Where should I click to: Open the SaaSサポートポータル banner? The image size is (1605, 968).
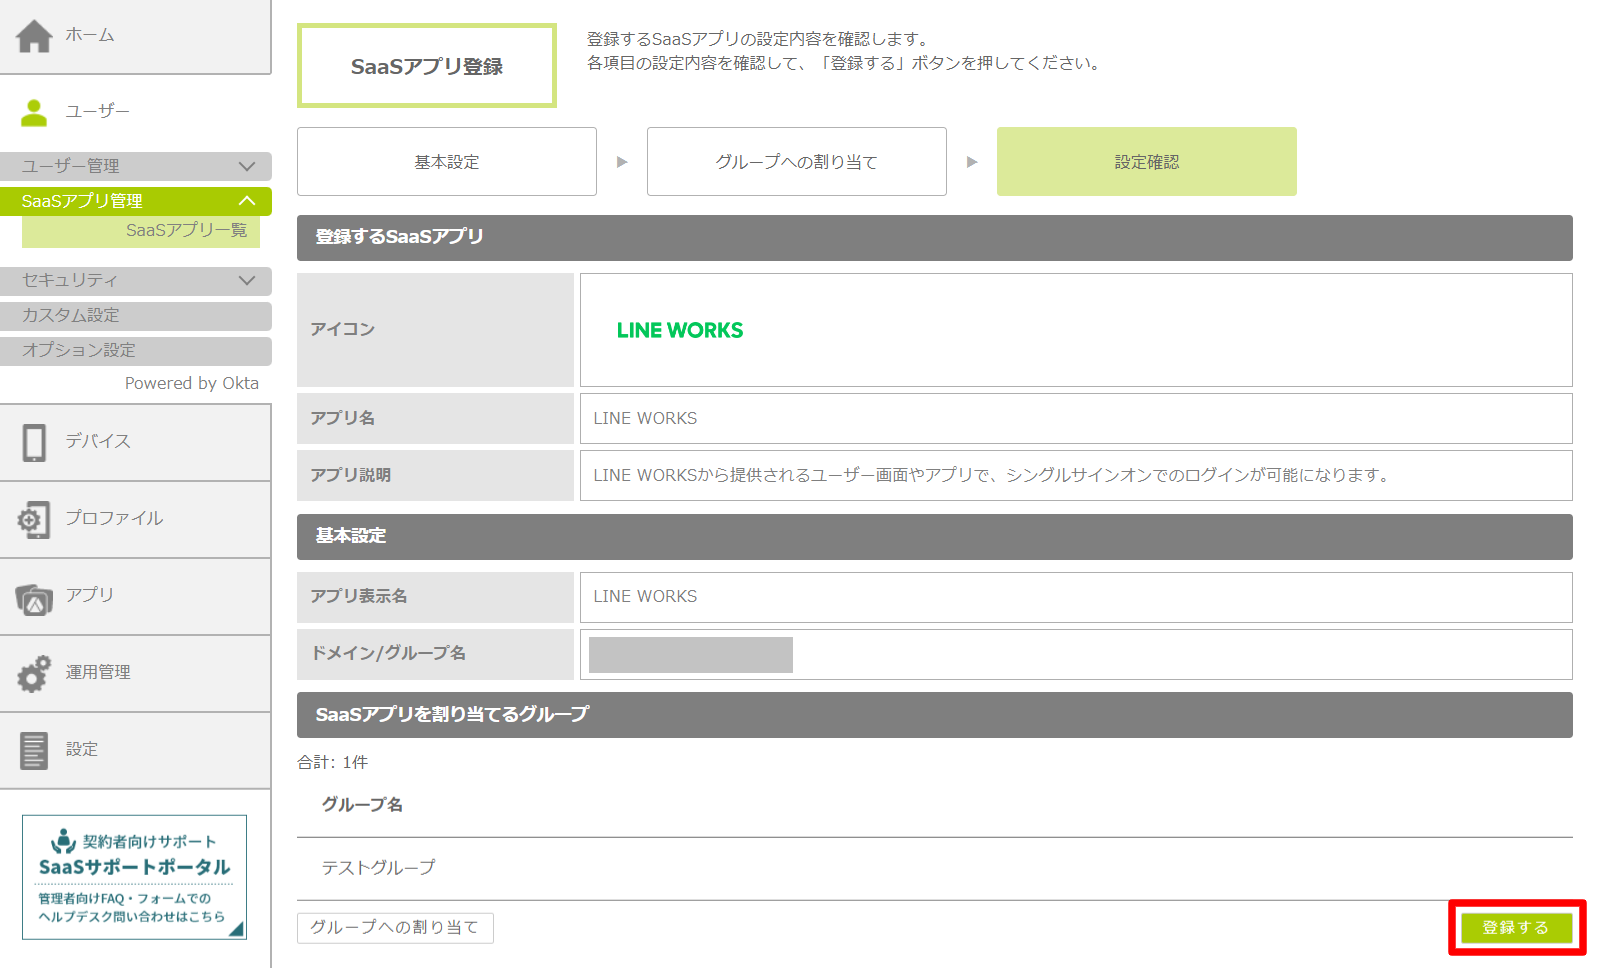point(134,877)
